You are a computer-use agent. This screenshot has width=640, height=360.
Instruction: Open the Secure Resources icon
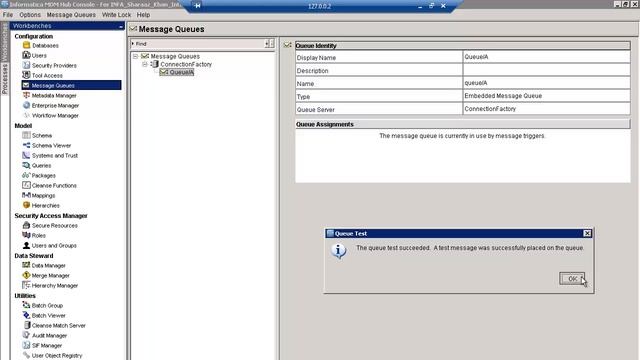pyautogui.click(x=27, y=225)
